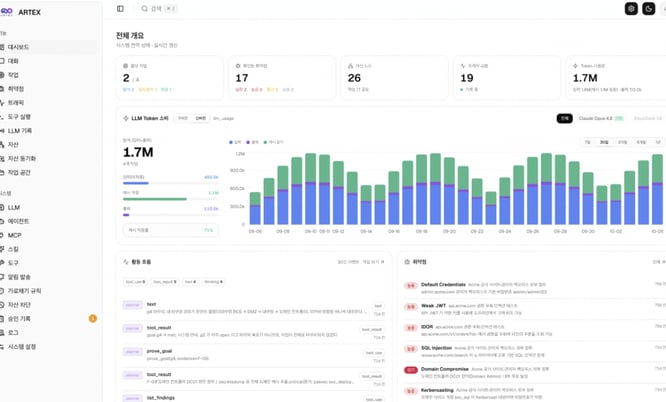
Task: Open 대화 in the sidebar
Action: 49,61
